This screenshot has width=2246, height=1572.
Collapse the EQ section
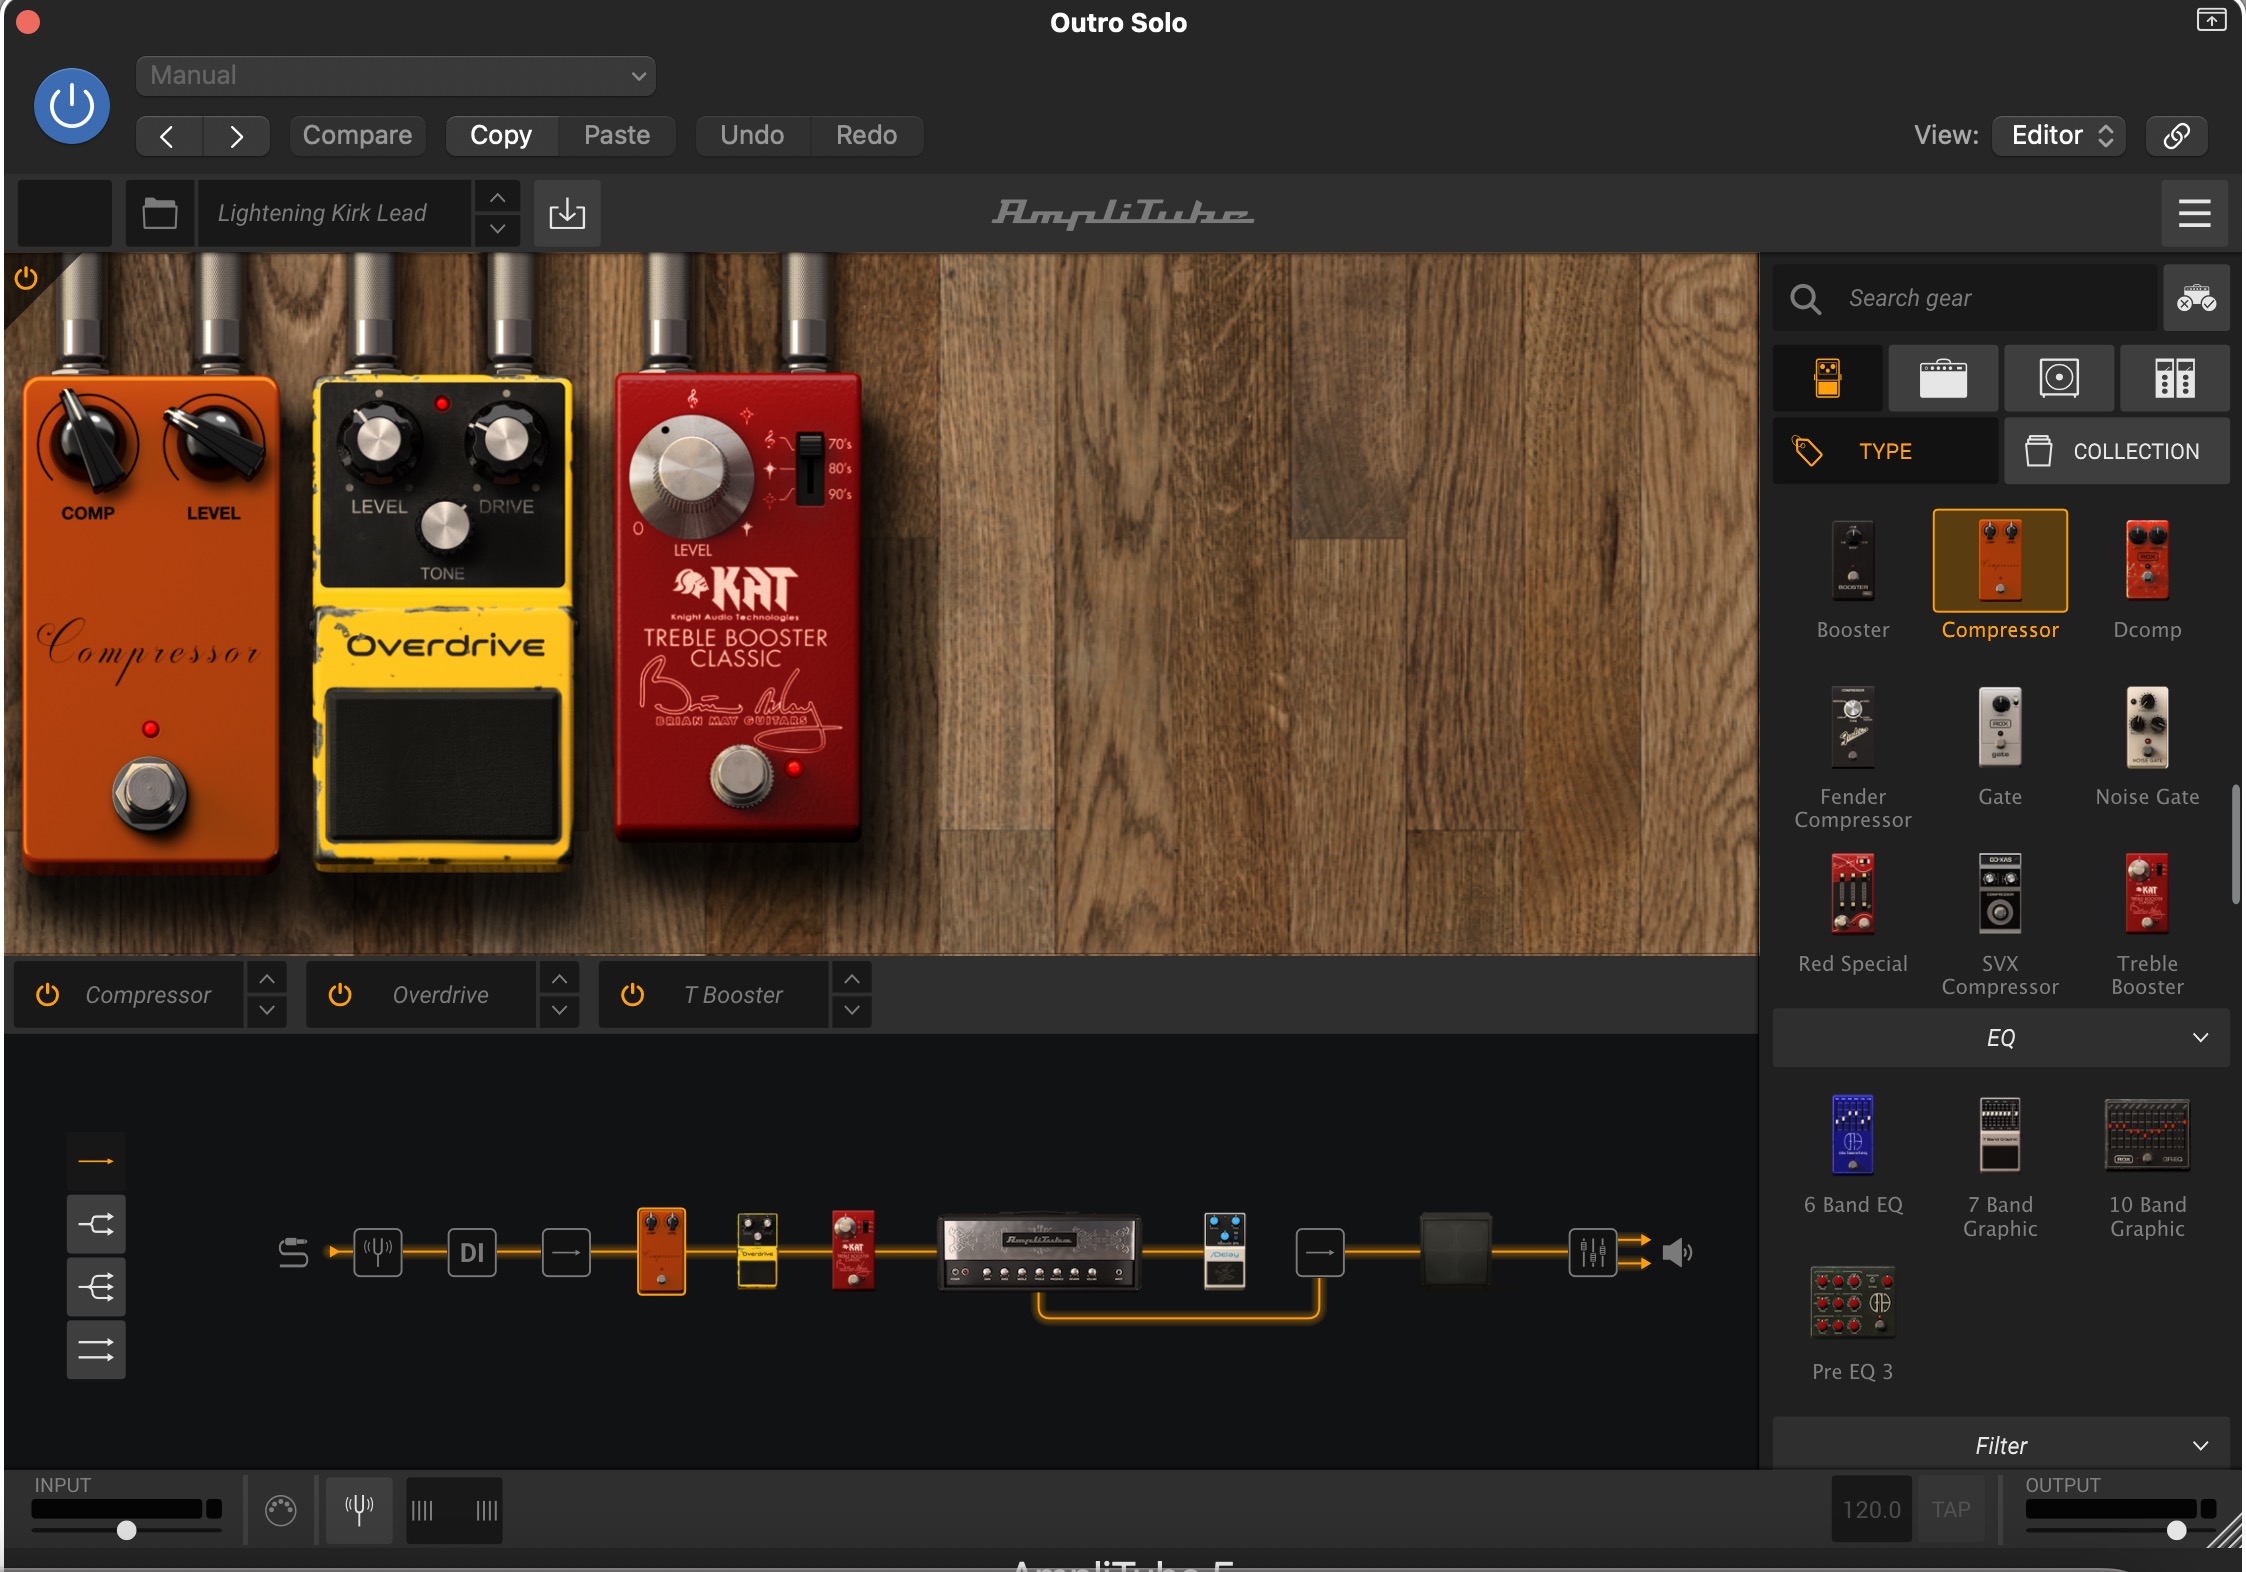[2001, 1038]
